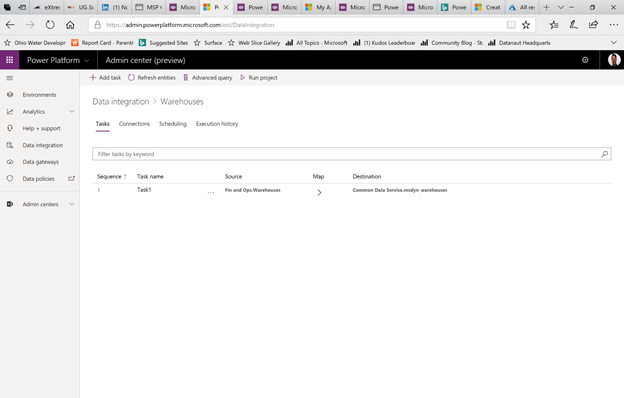Click Task name column header
The height and width of the screenshot is (398, 624).
click(150, 176)
